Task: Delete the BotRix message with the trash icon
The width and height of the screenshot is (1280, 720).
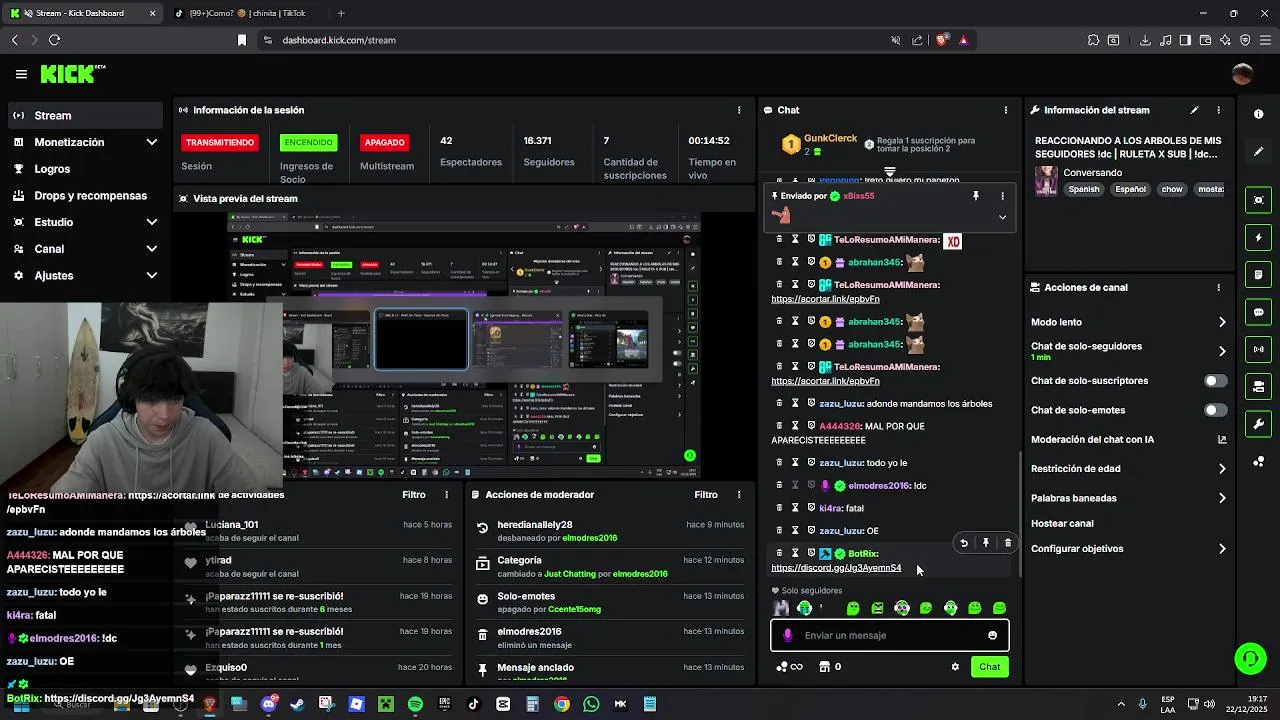Action: (x=1007, y=543)
